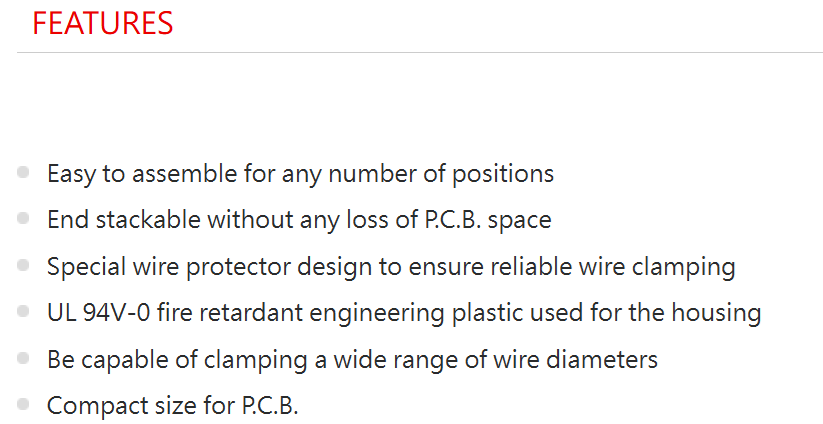Click bullet beside 'Easy to assemble' line

tap(23, 173)
